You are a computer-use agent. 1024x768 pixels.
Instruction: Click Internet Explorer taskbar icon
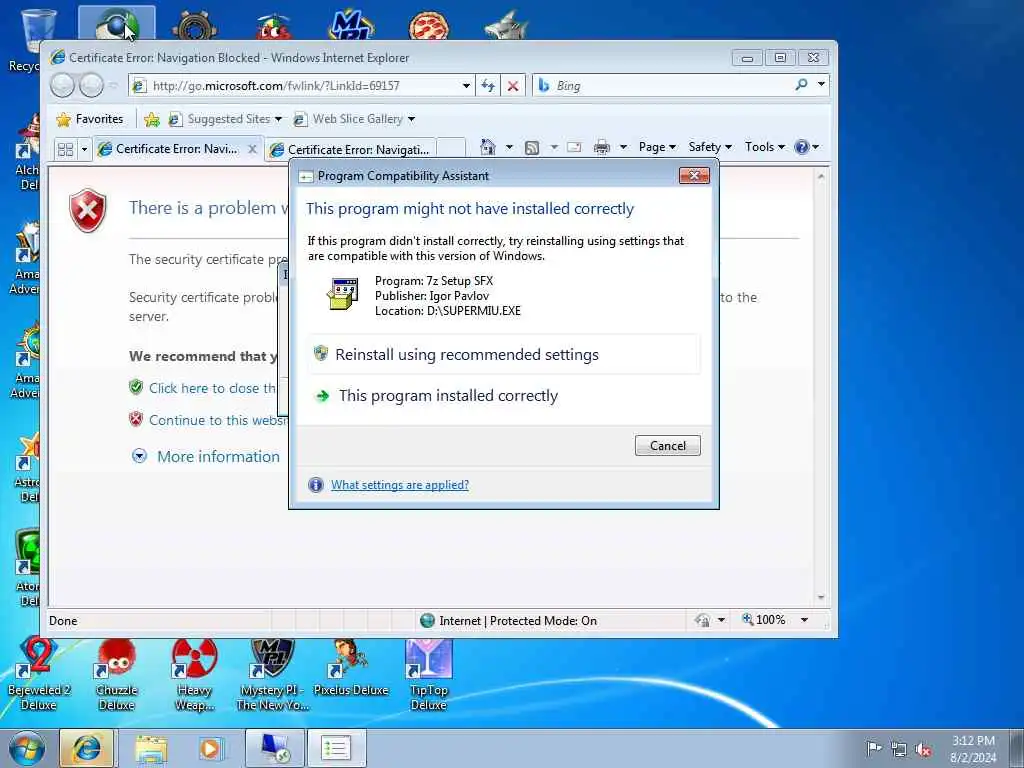87,748
